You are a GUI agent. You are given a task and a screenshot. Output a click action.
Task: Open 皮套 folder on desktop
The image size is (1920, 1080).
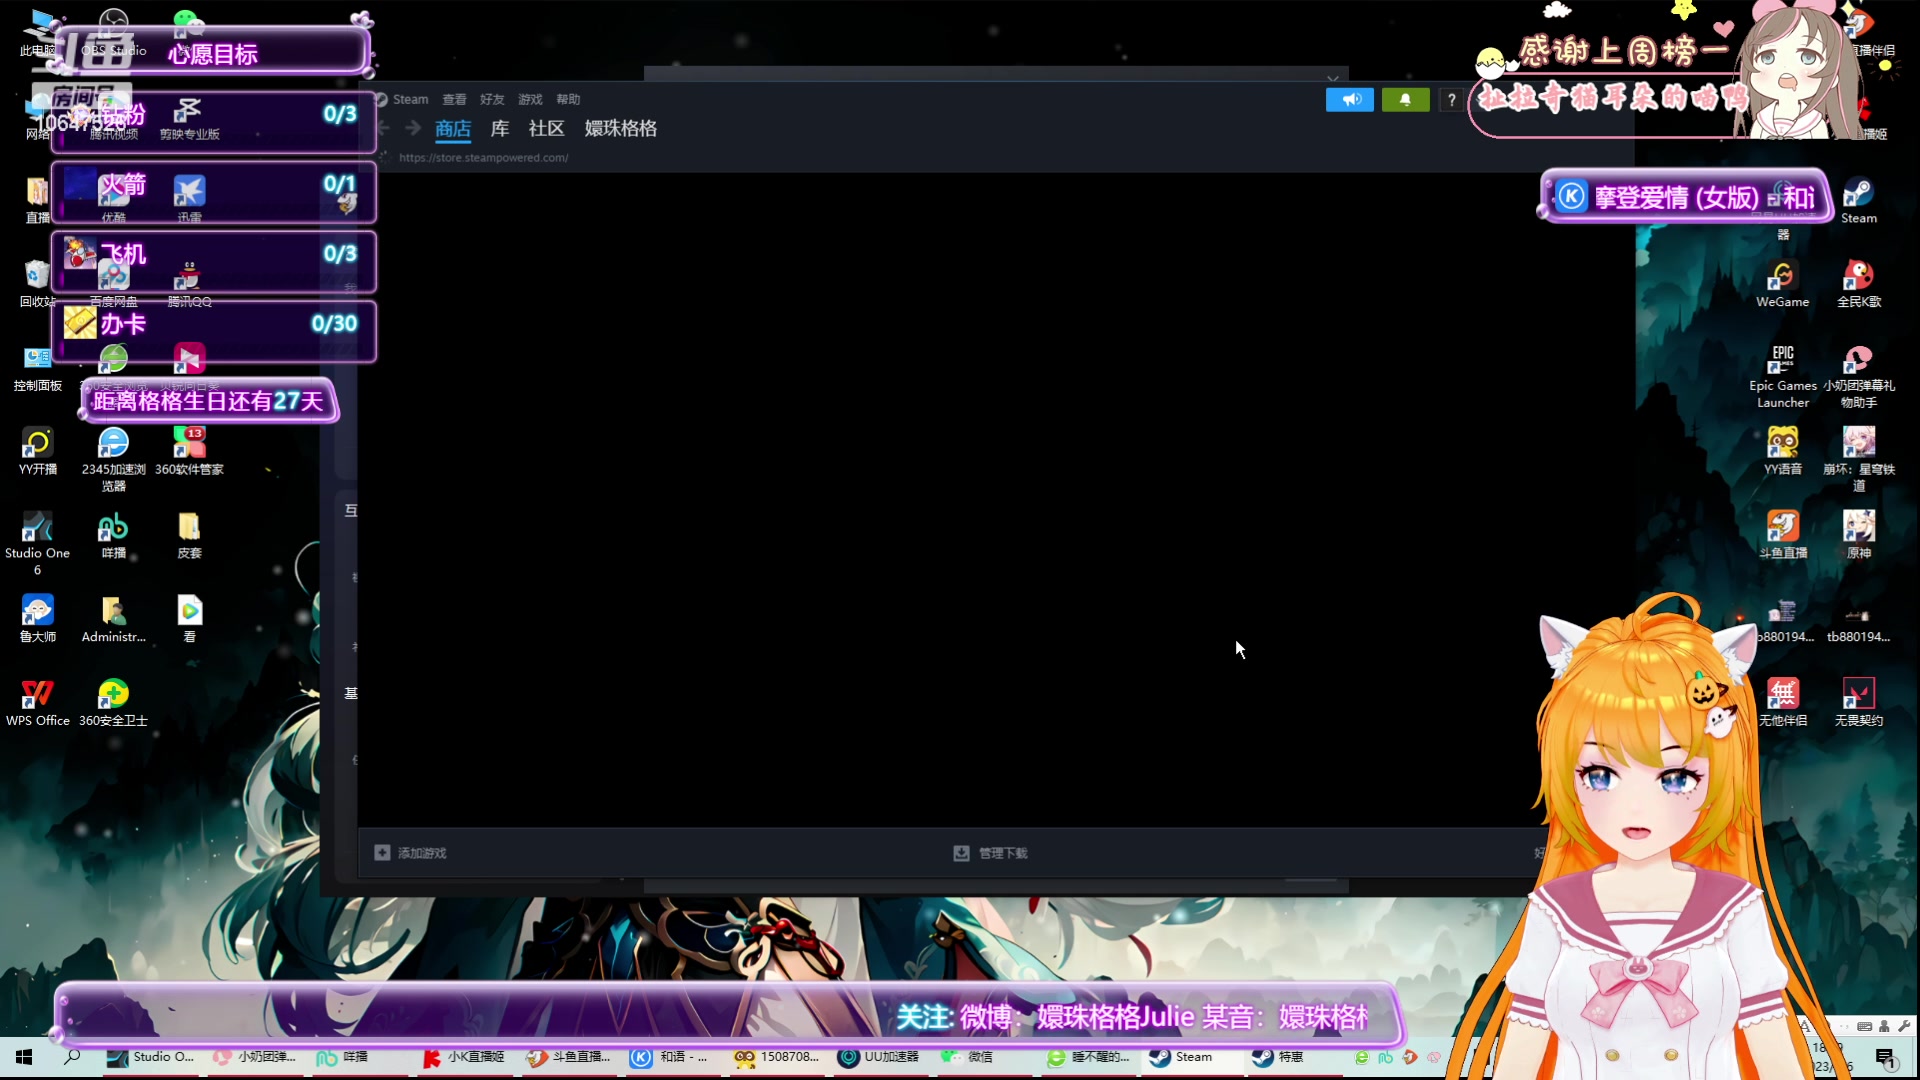tap(189, 535)
